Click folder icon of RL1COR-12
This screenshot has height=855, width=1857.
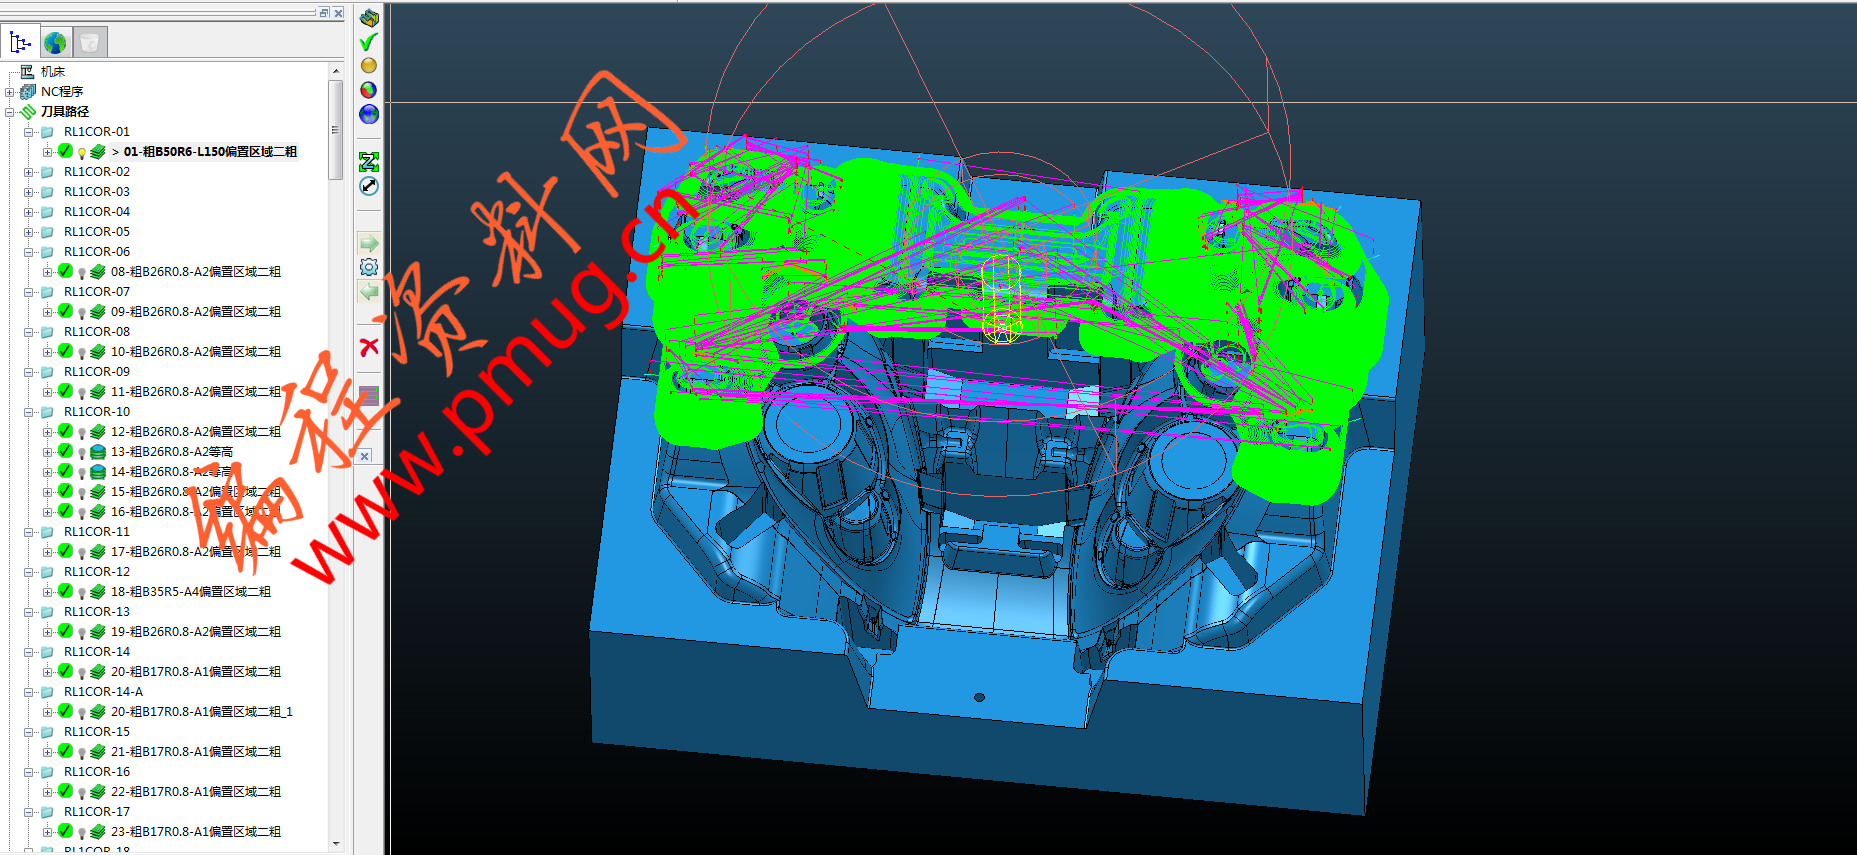47,572
